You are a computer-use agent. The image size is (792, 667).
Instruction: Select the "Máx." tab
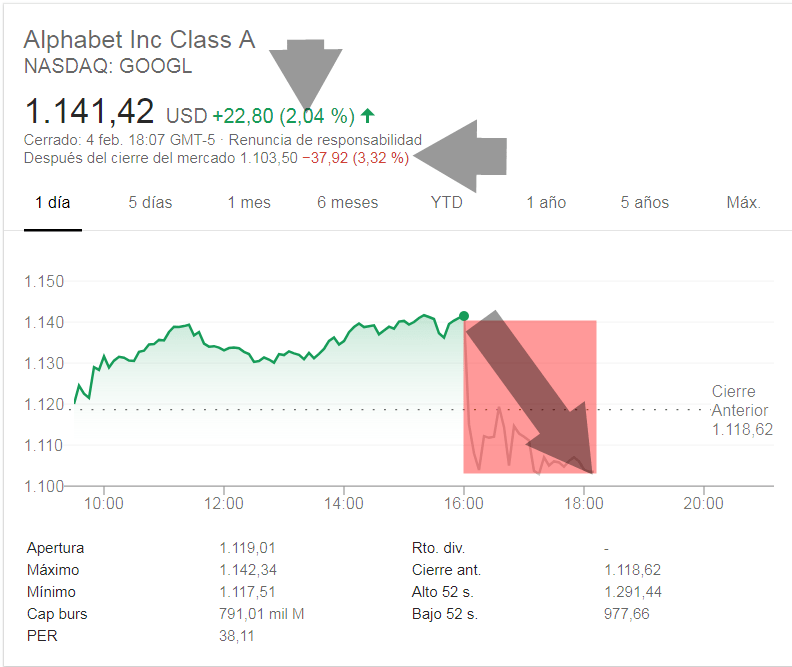tap(743, 202)
